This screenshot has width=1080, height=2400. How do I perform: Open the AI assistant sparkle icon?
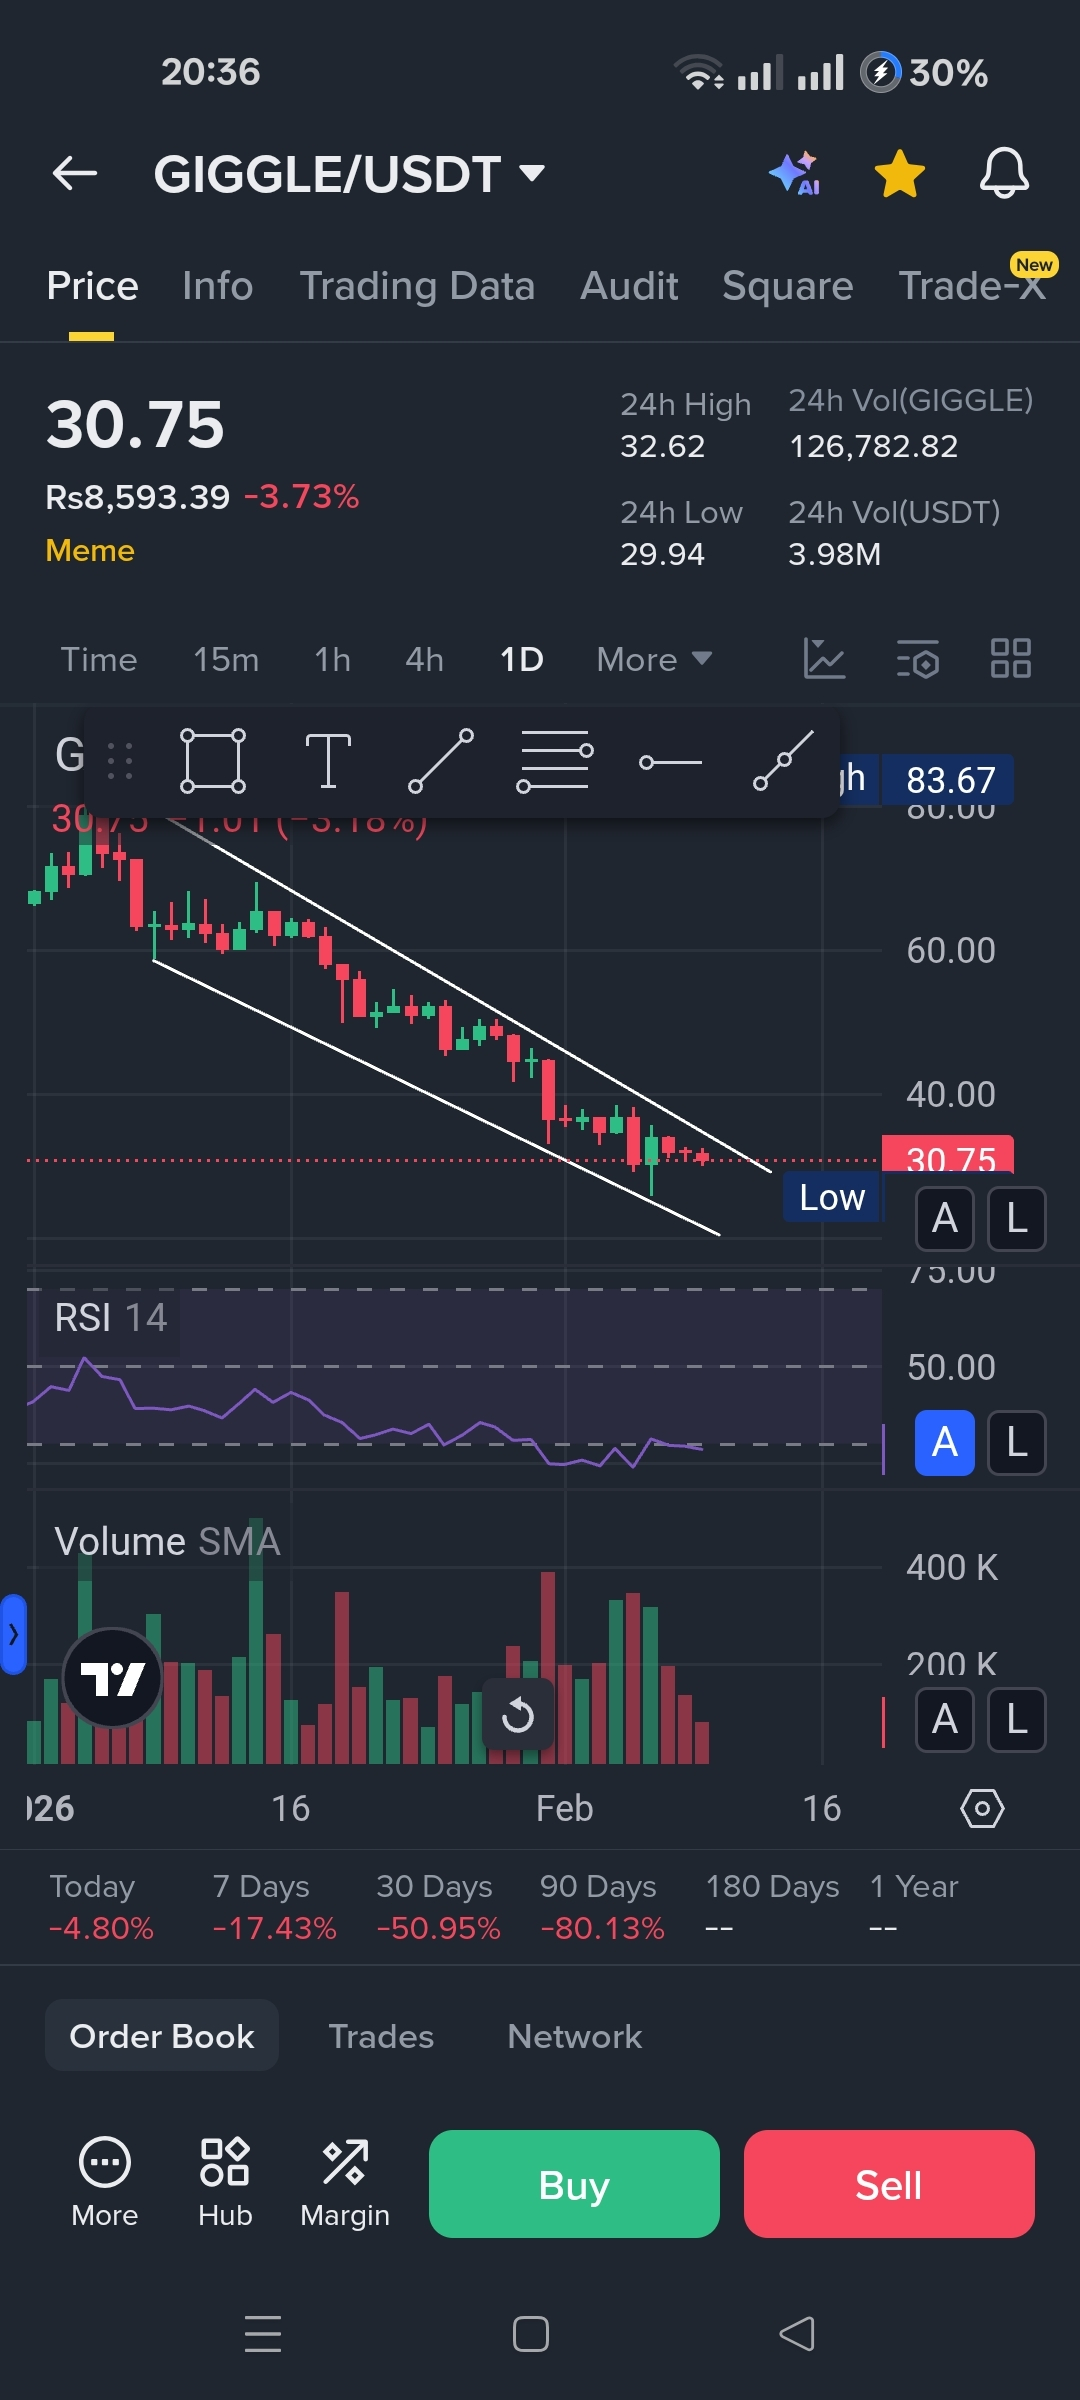[795, 174]
